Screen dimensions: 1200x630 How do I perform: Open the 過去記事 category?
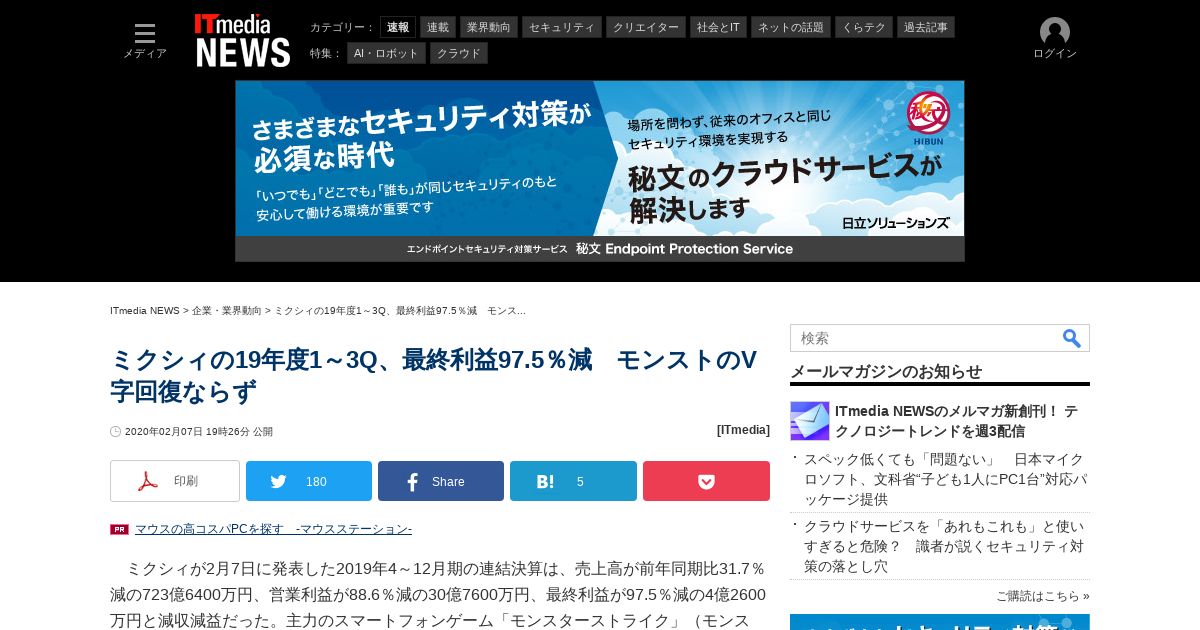coord(926,27)
